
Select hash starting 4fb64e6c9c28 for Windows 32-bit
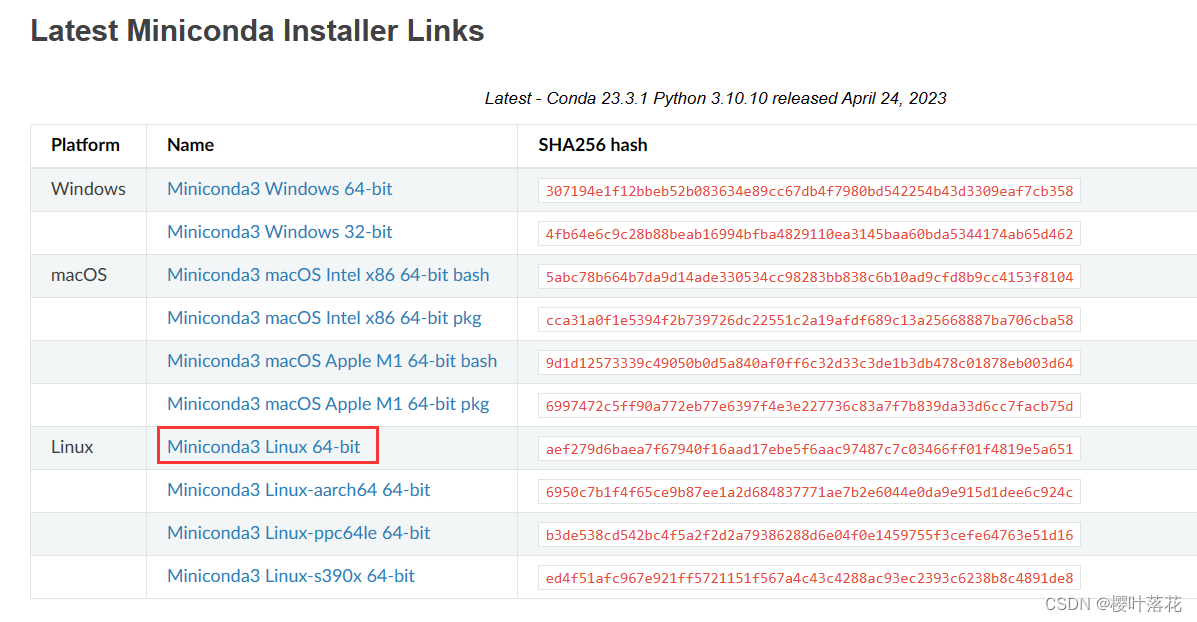pos(809,234)
